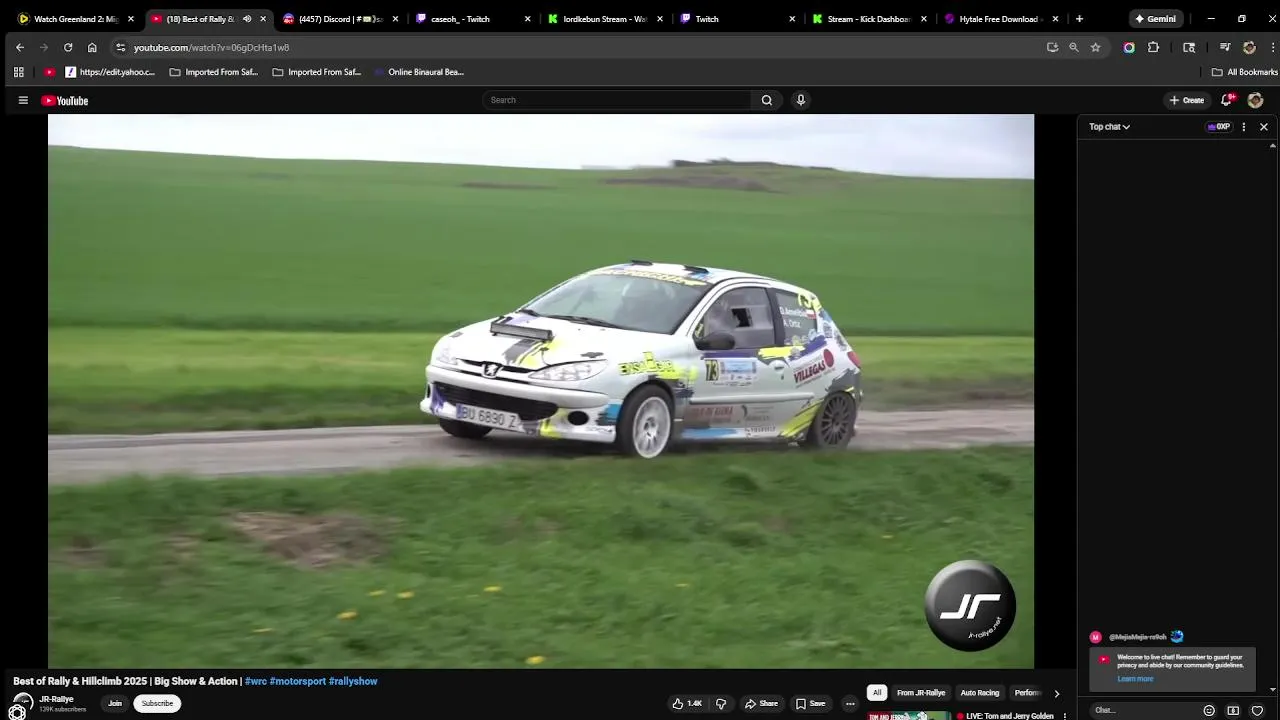1280x720 pixels.
Task: Save the video to a playlist
Action: (810, 703)
